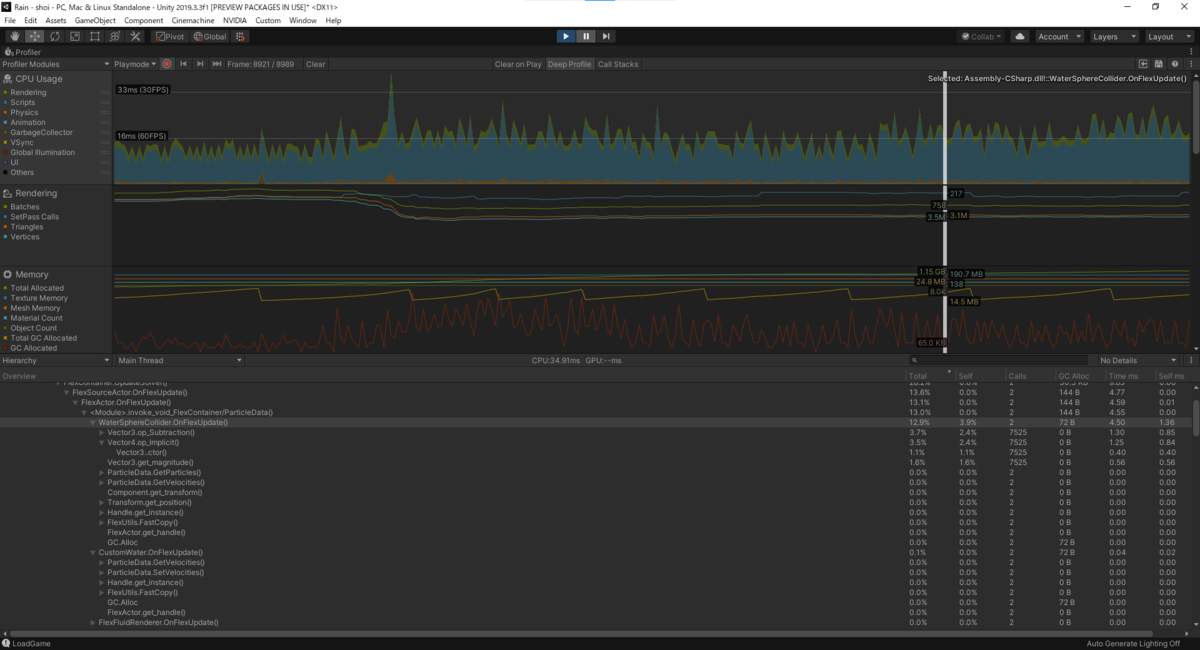1200x650 pixels.
Task: Open the Hierarchy view dropdown
Action: [x=56, y=360]
